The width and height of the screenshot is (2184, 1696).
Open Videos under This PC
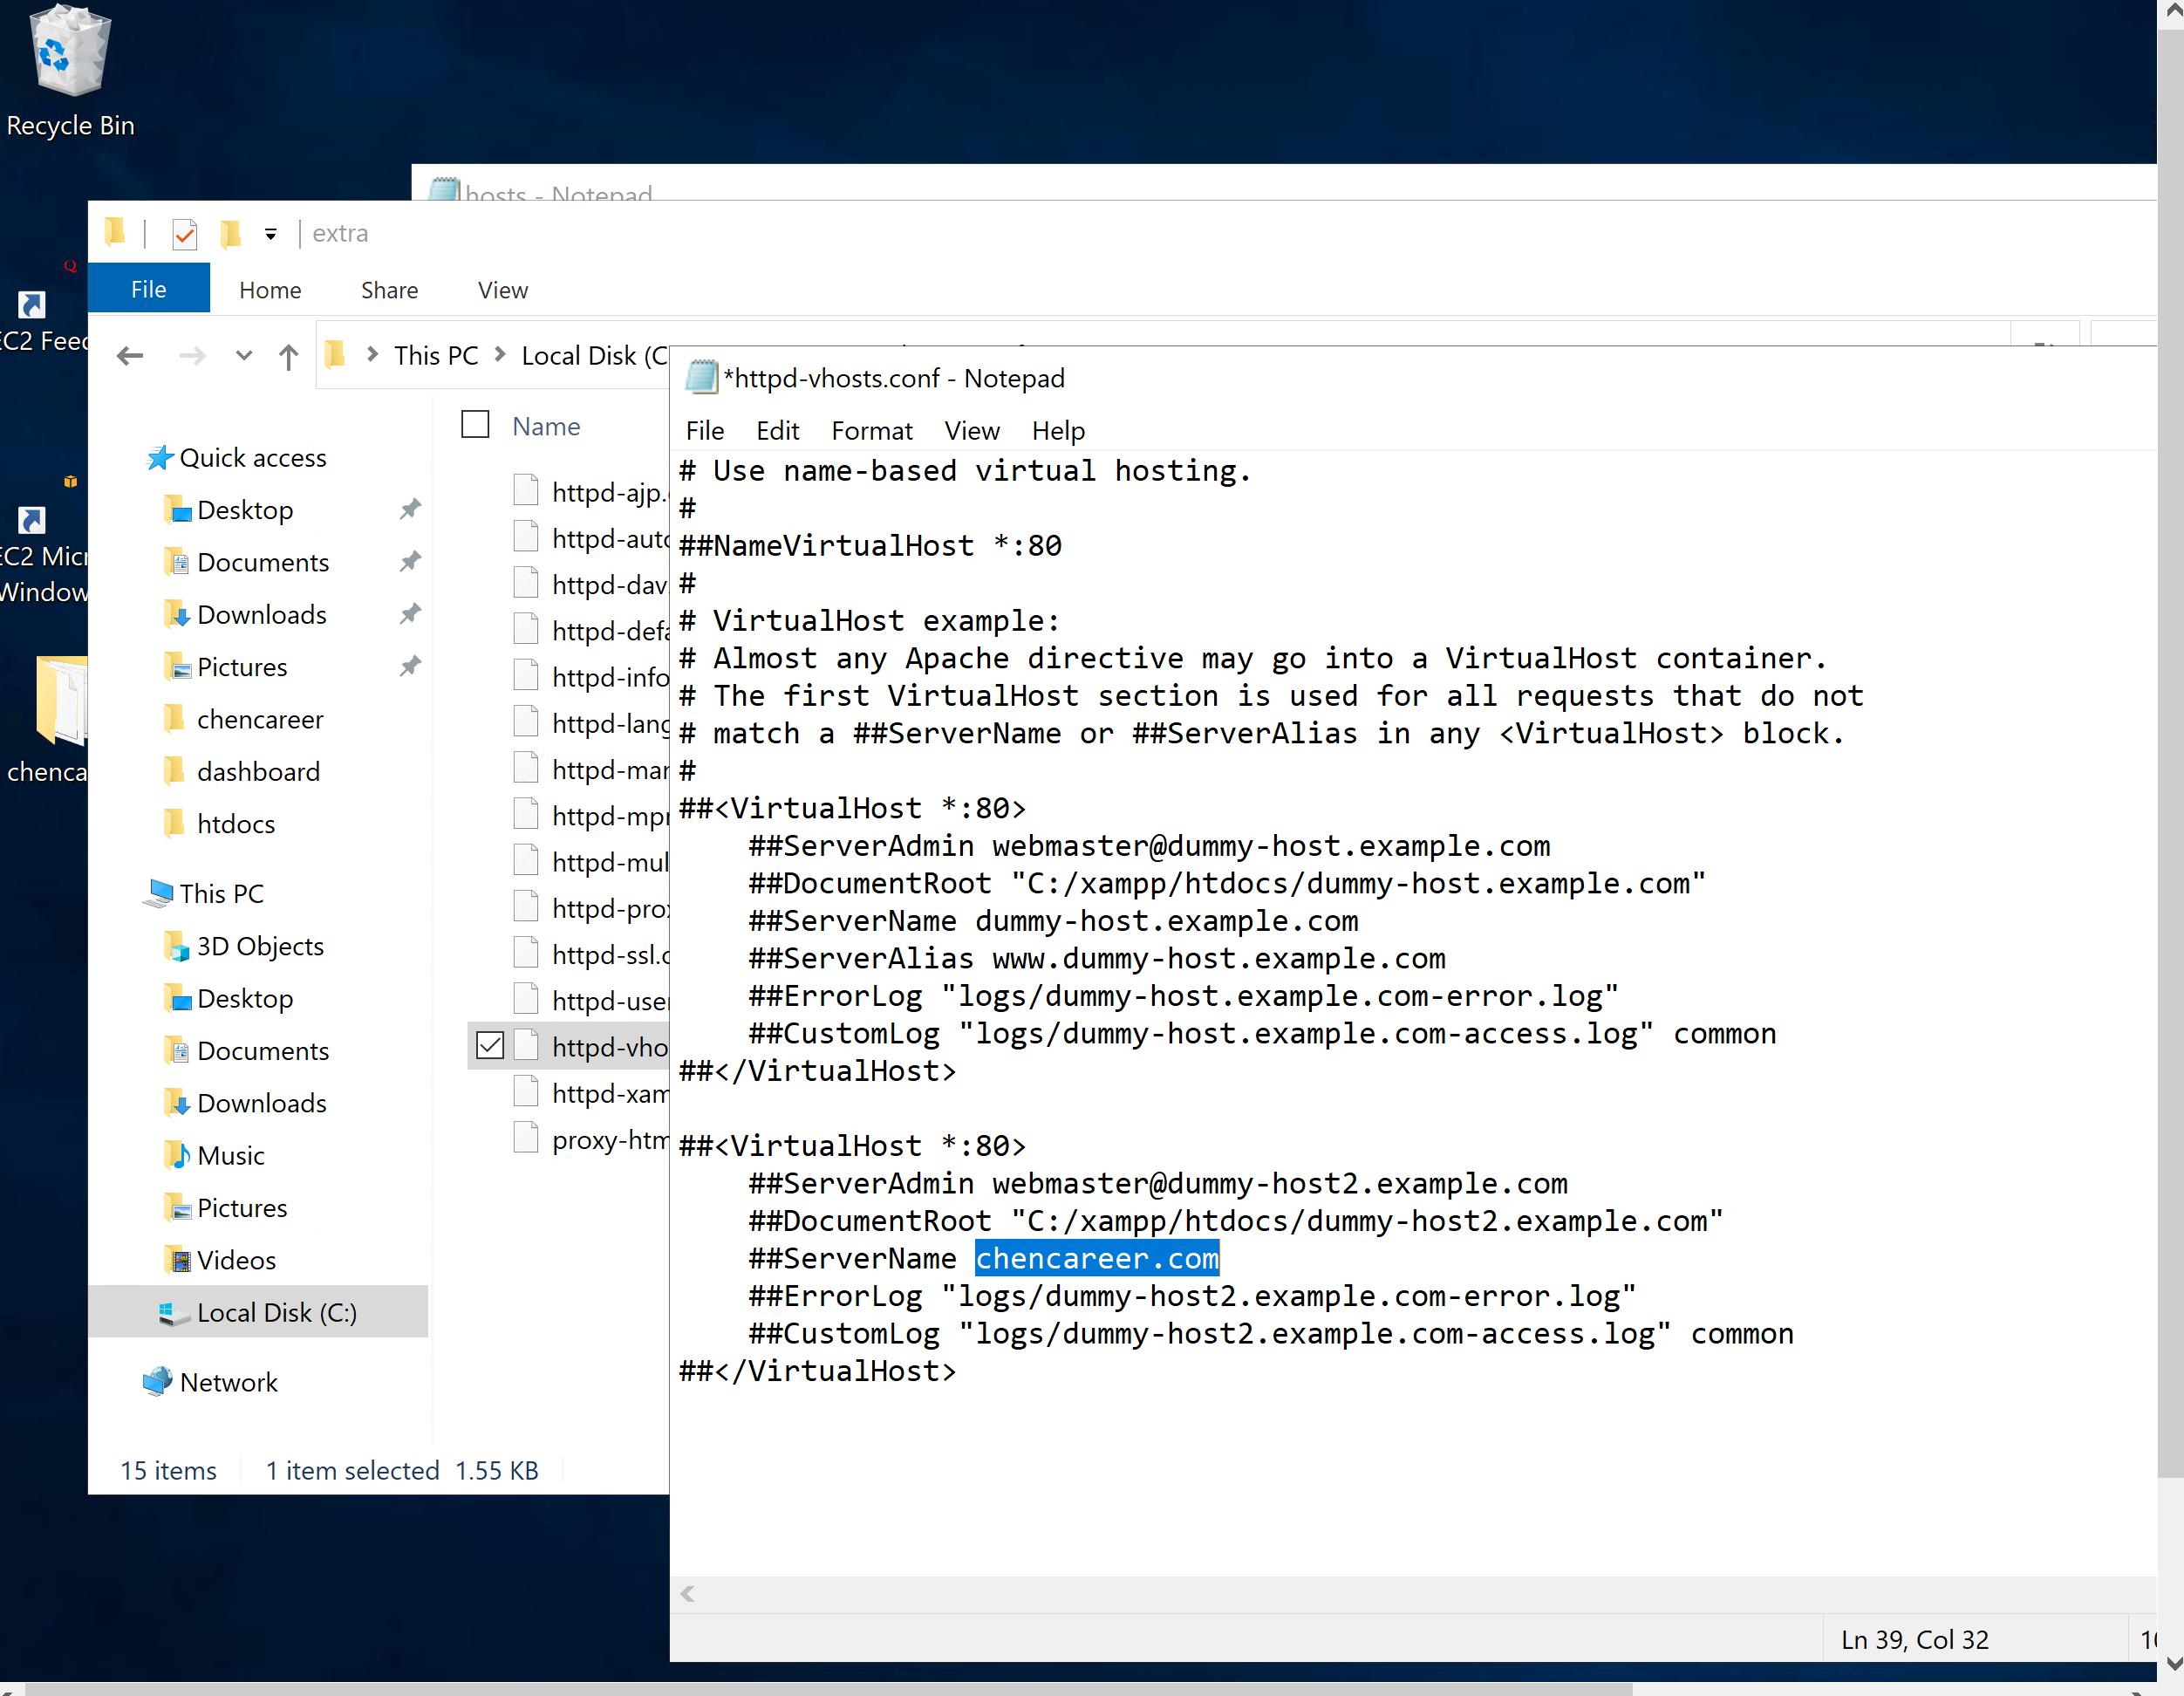coord(236,1260)
